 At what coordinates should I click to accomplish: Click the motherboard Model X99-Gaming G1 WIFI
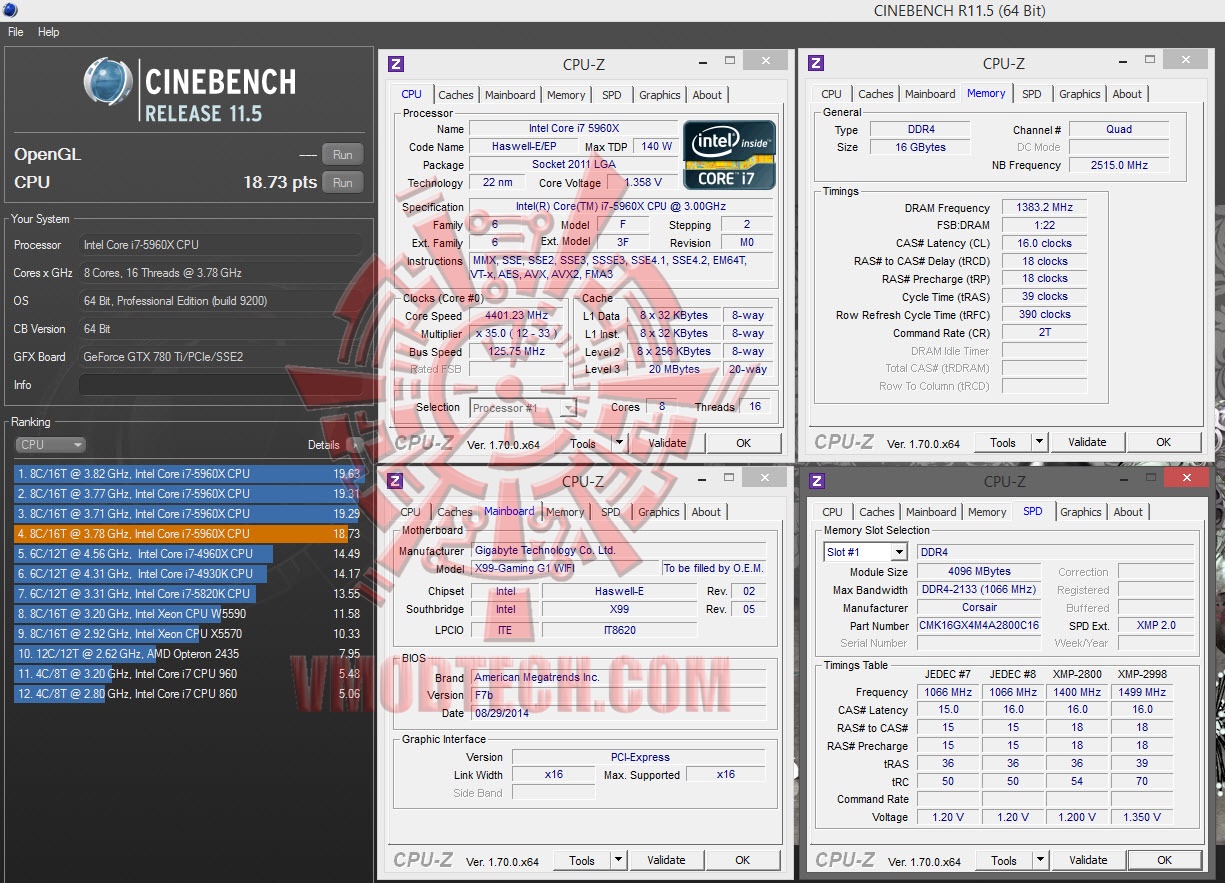564,568
